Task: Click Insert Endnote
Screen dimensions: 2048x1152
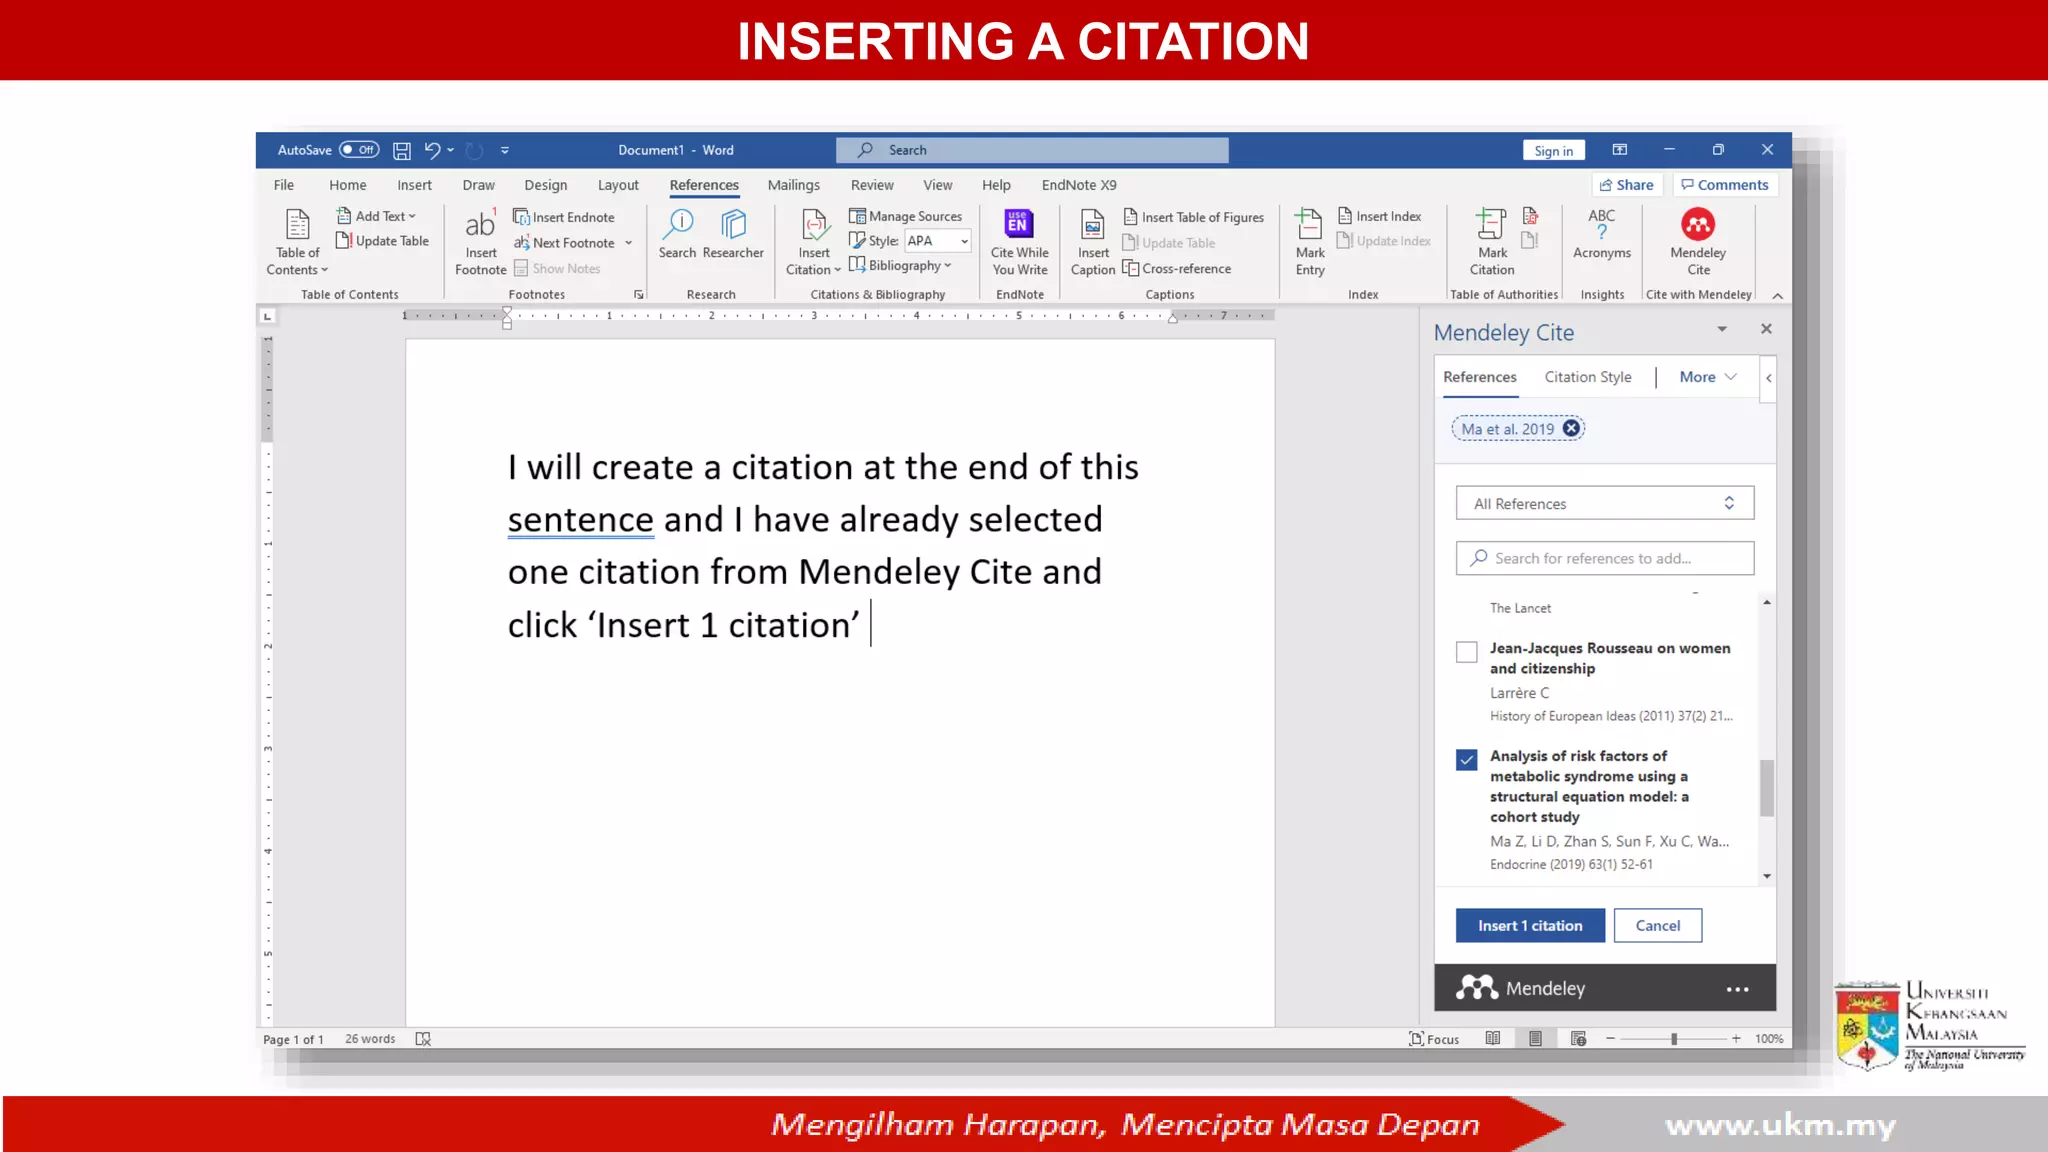Action: 564,217
